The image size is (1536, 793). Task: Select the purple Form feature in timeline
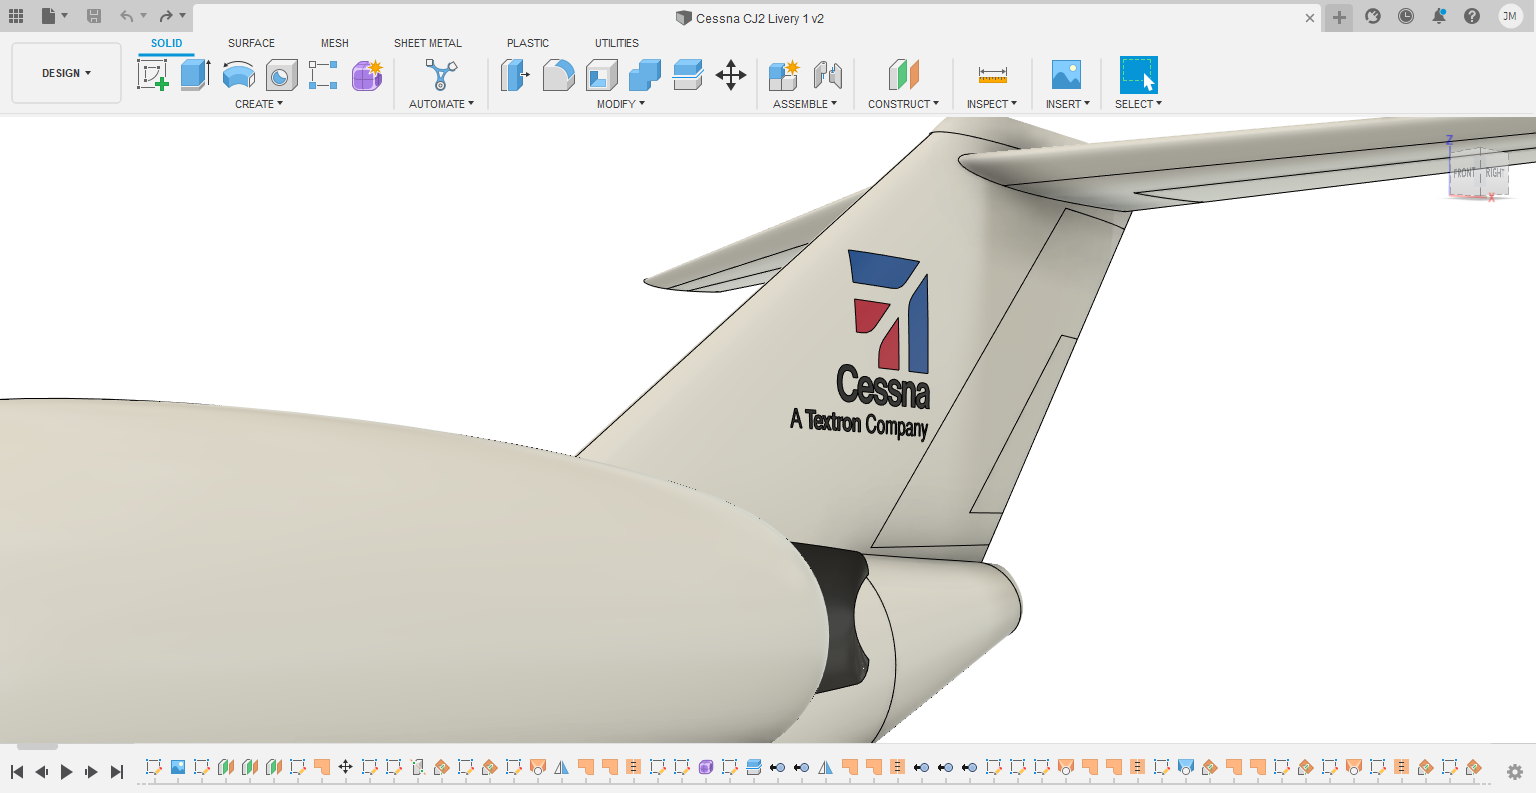pos(706,767)
